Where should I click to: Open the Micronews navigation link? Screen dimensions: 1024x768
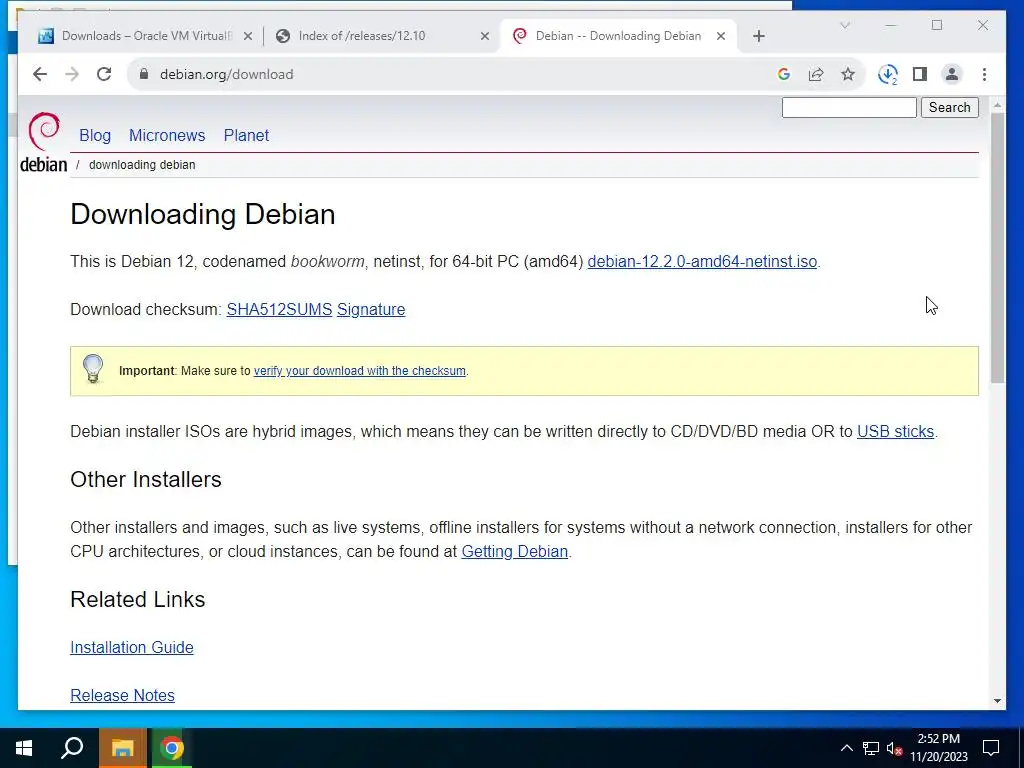167,135
